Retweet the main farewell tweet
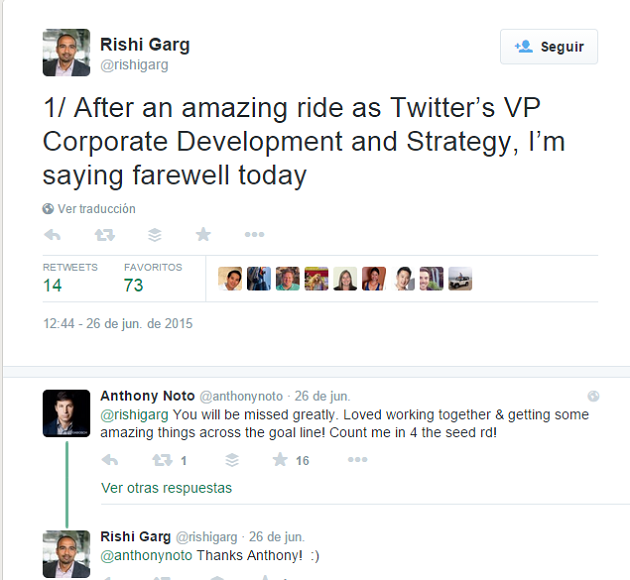This screenshot has height=580, width=630. (104, 235)
